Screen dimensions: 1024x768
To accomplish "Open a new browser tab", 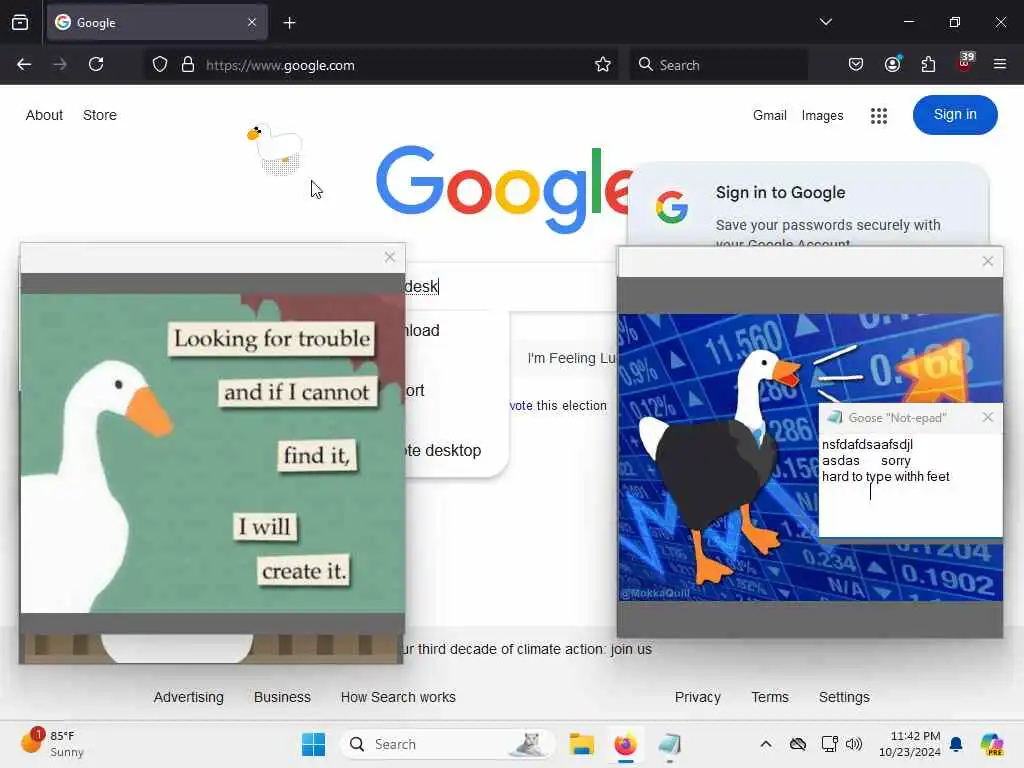I will [x=289, y=23].
